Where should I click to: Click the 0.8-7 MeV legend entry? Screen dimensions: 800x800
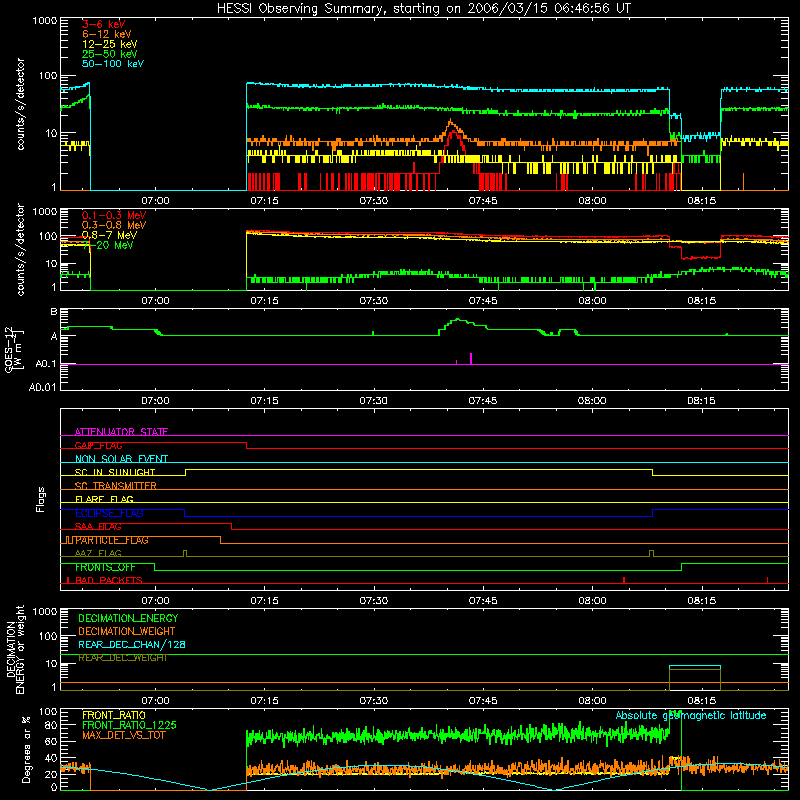[109, 235]
